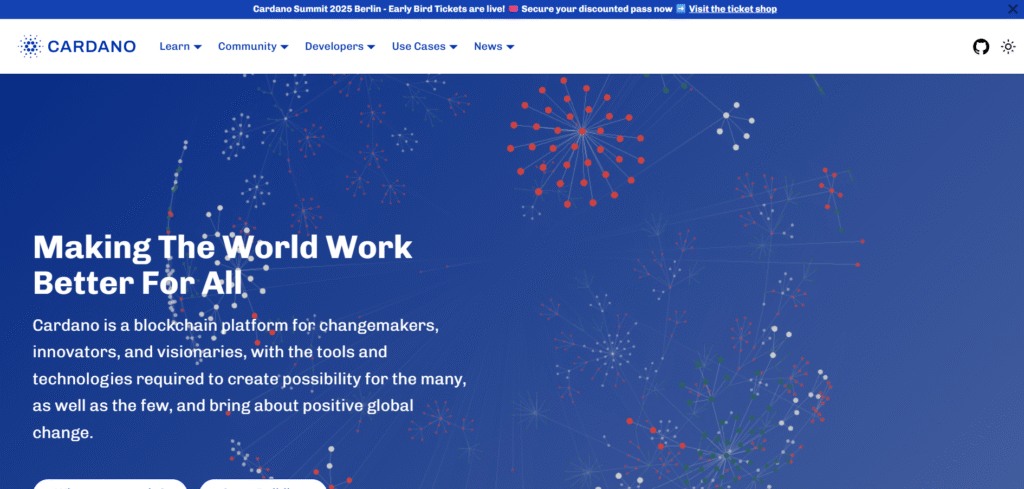Open Cardano GitHub repository icon
The height and width of the screenshot is (489, 1024).
pos(981,46)
